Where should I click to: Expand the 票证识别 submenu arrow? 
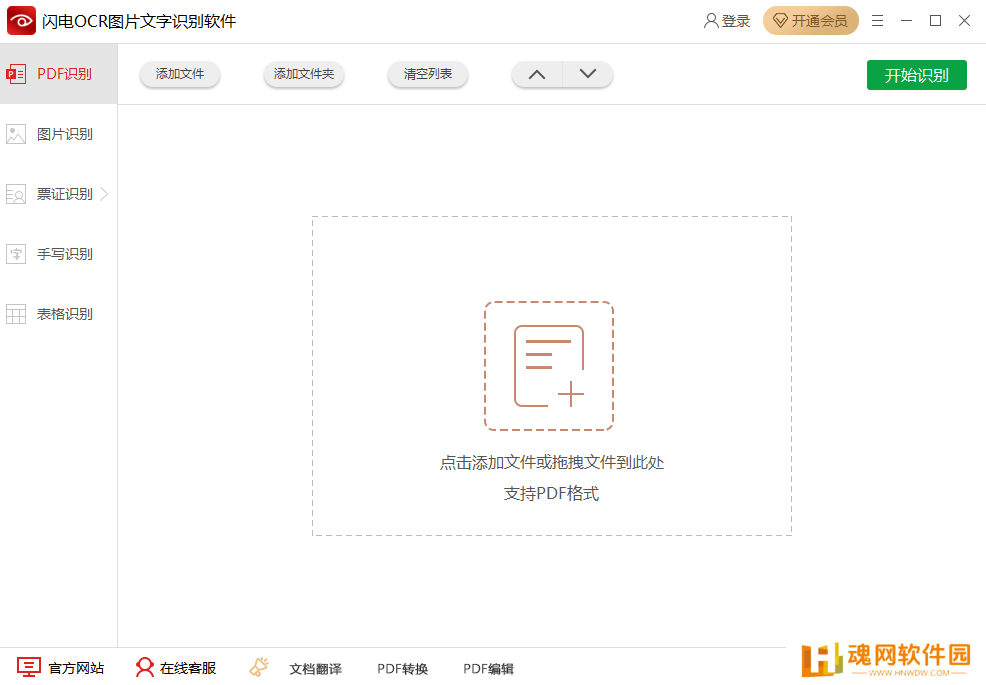pyautogui.click(x=104, y=194)
